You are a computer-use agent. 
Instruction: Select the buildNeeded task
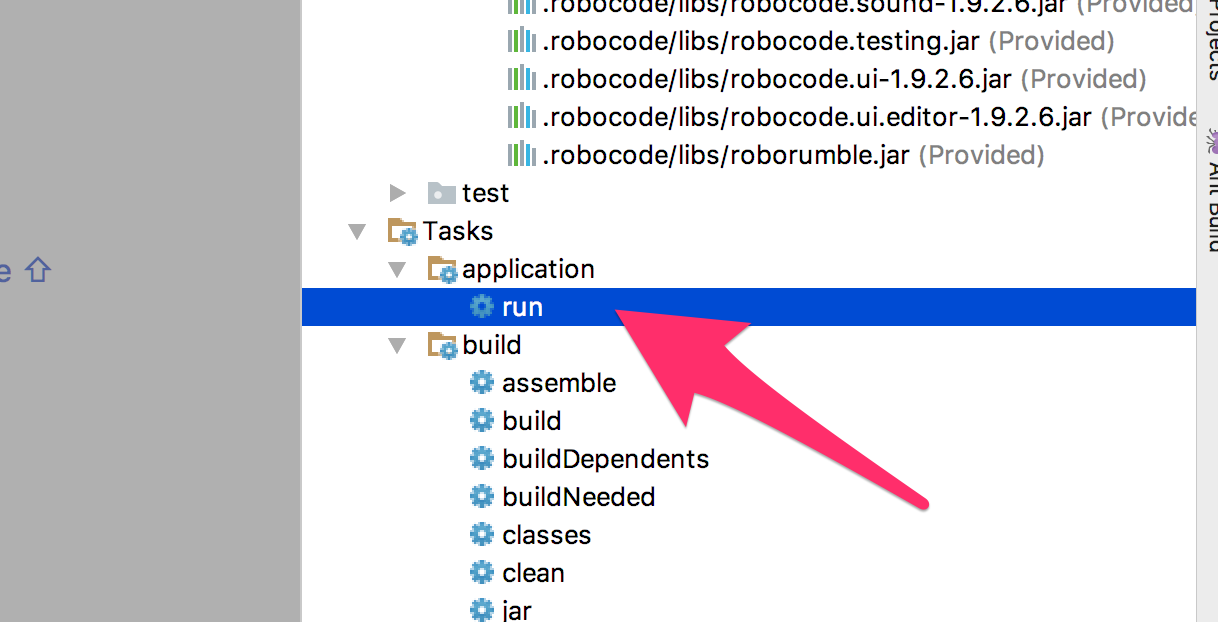tap(578, 497)
